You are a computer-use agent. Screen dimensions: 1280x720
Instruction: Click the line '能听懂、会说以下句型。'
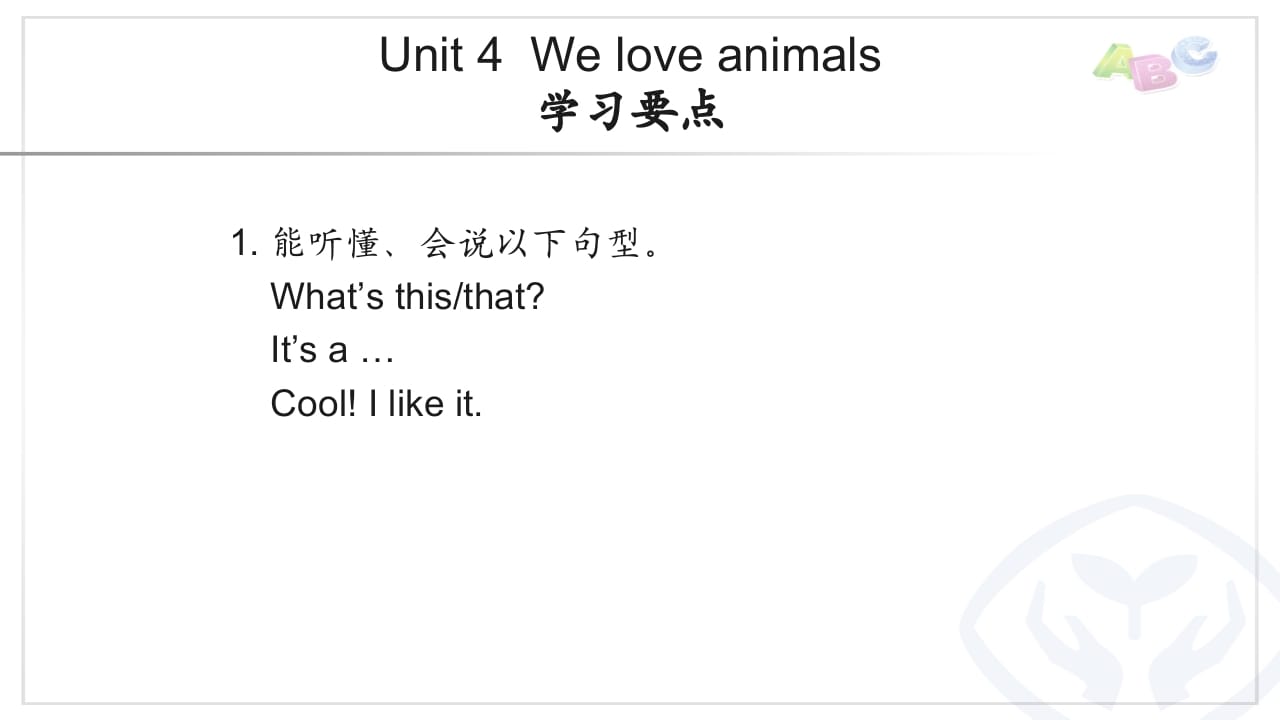(x=466, y=243)
